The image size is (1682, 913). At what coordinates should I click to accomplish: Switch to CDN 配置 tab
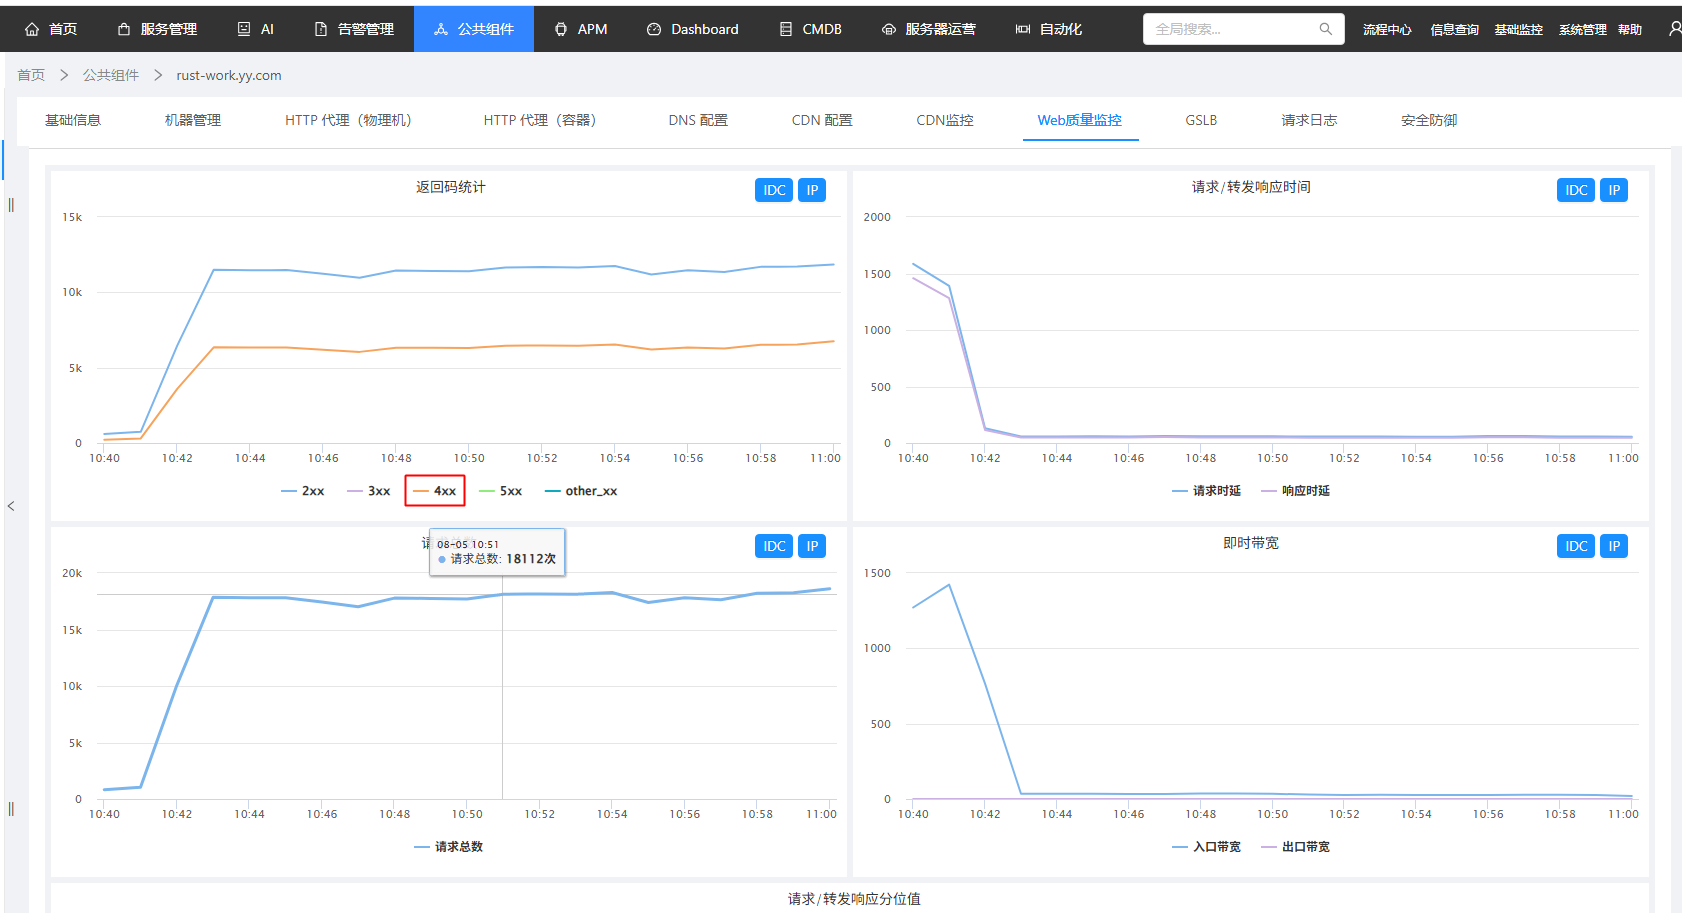(x=822, y=120)
